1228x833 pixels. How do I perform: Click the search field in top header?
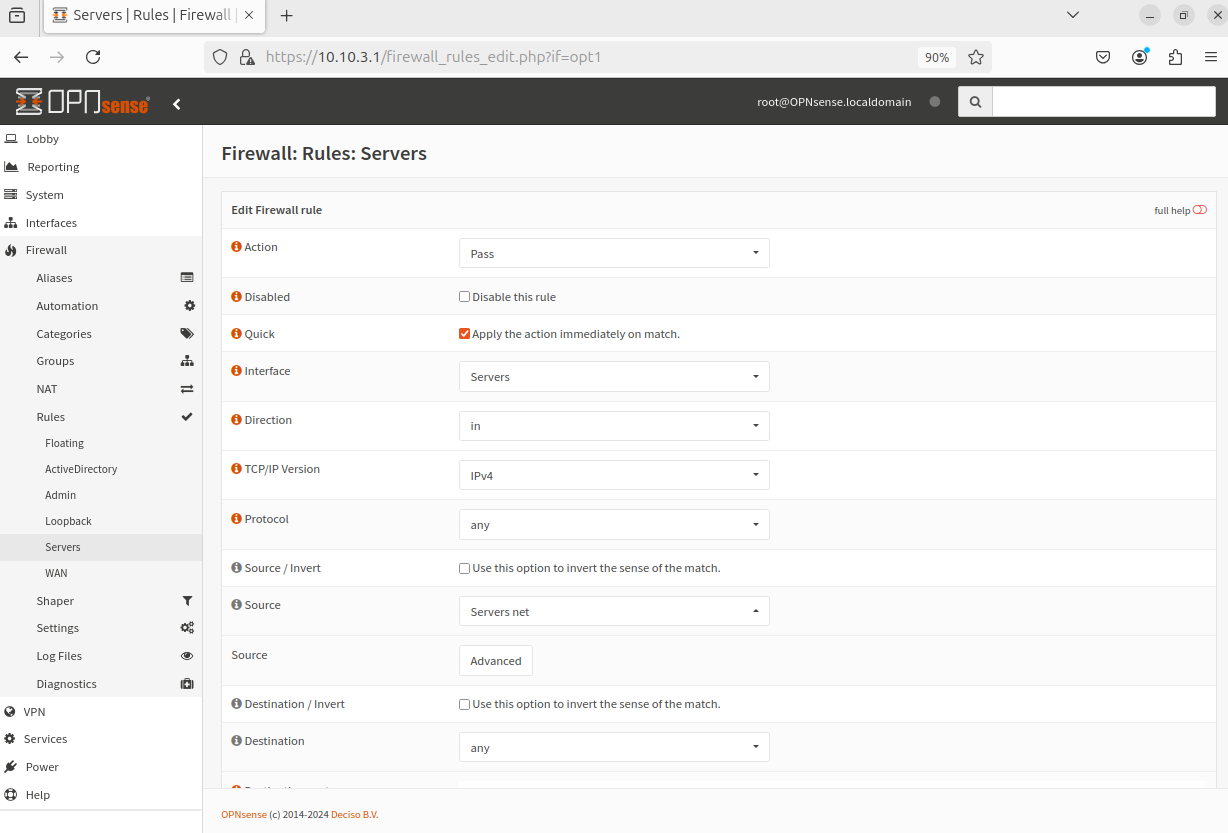point(1103,102)
